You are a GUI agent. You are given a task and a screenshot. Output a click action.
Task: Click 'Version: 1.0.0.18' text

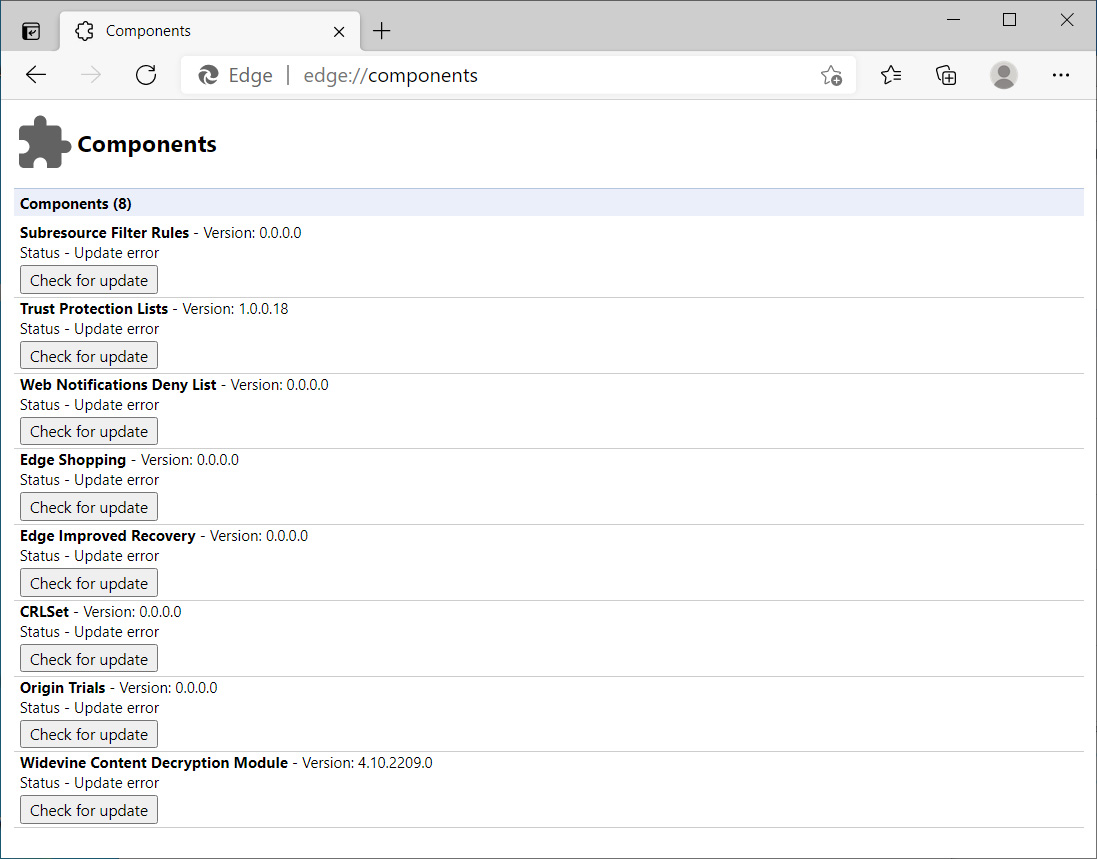pos(235,308)
